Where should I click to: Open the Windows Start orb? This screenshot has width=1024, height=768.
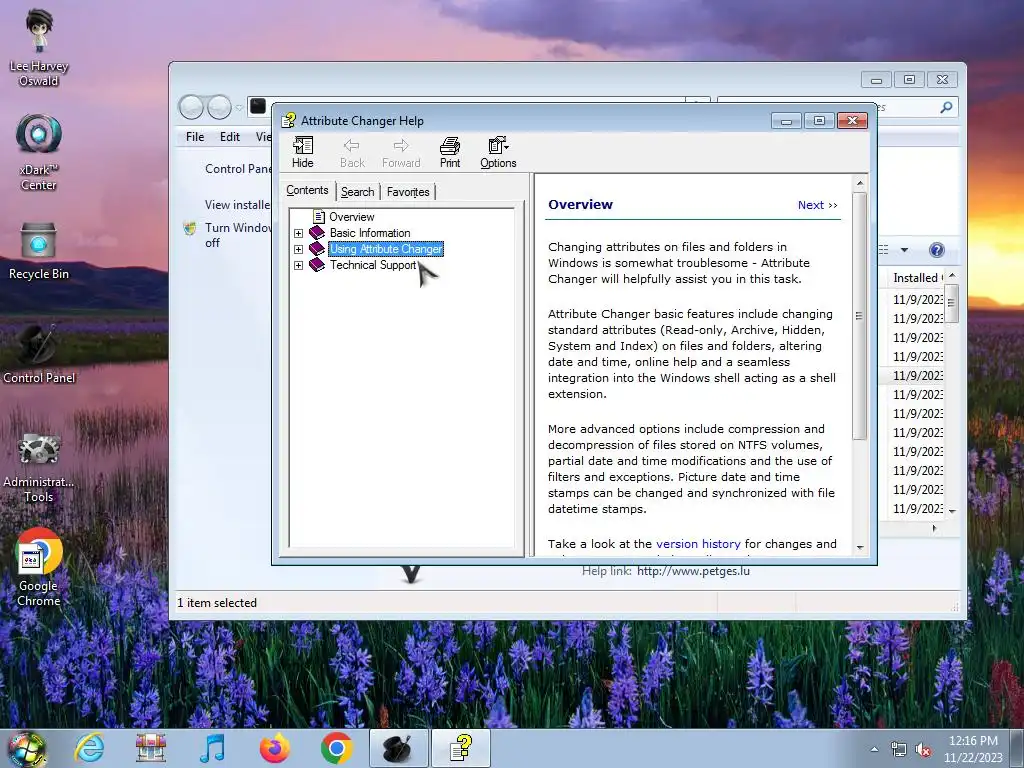(x=26, y=748)
